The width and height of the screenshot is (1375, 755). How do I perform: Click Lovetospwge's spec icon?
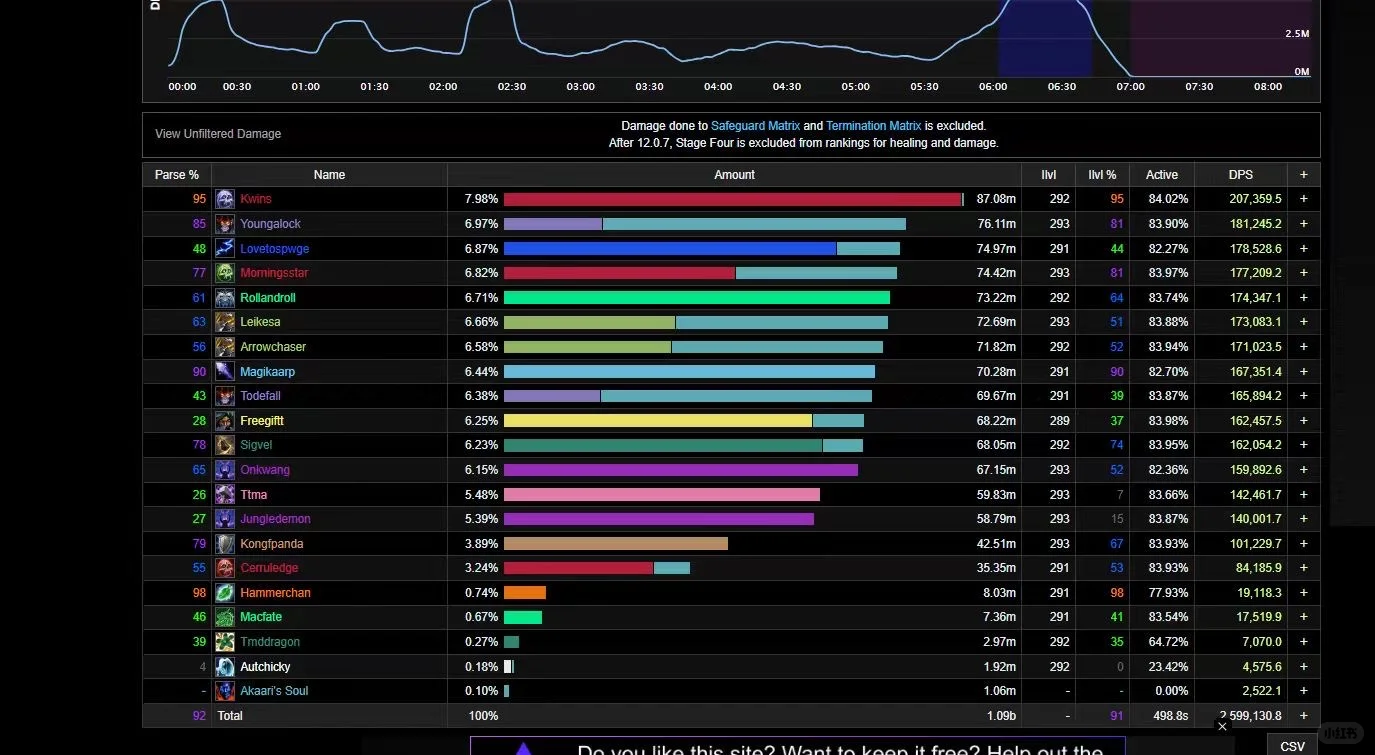[x=225, y=248]
